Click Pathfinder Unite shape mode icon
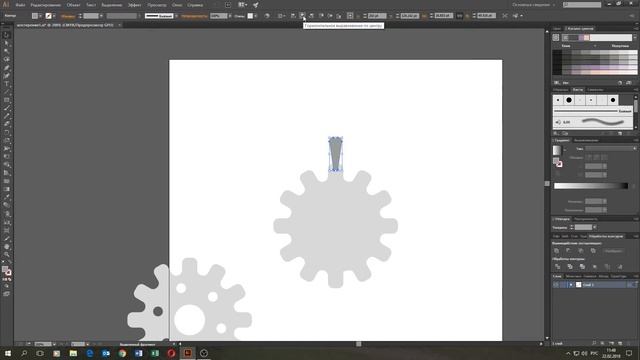This screenshot has width=640, height=360. (x=557, y=251)
